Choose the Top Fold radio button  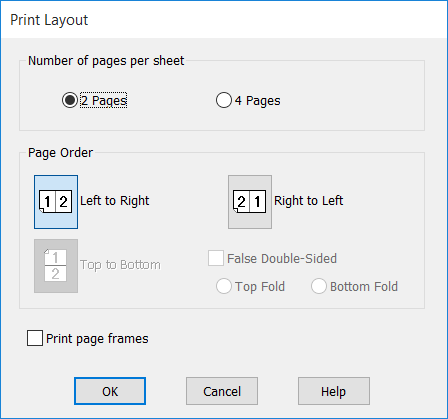tap(224, 286)
